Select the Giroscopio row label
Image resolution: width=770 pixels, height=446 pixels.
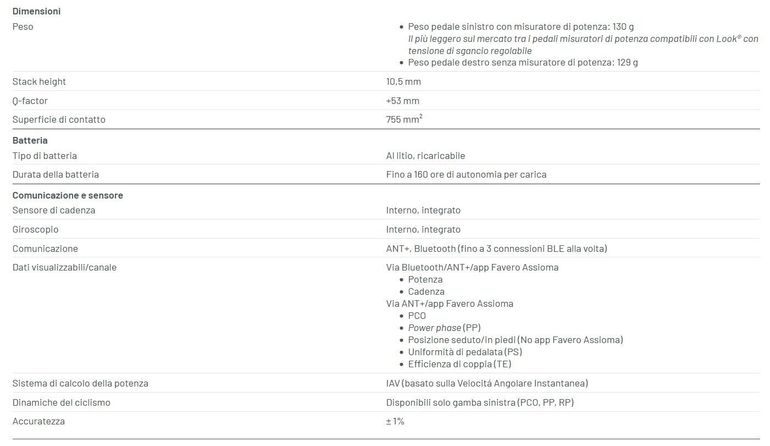point(35,229)
